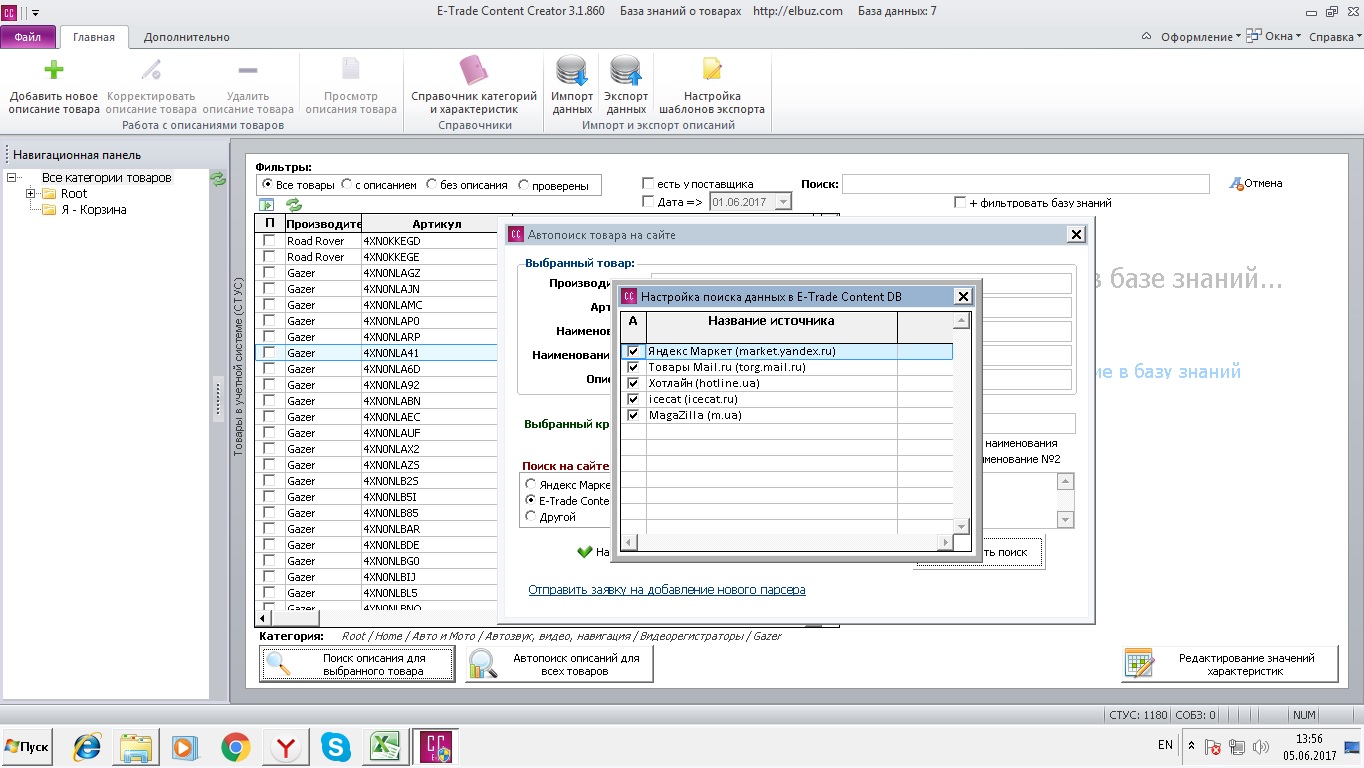Viewport: 1364px width, 768px height.
Task: Click 'Редактирование значений характеристик' button
Action: pos(1231,665)
